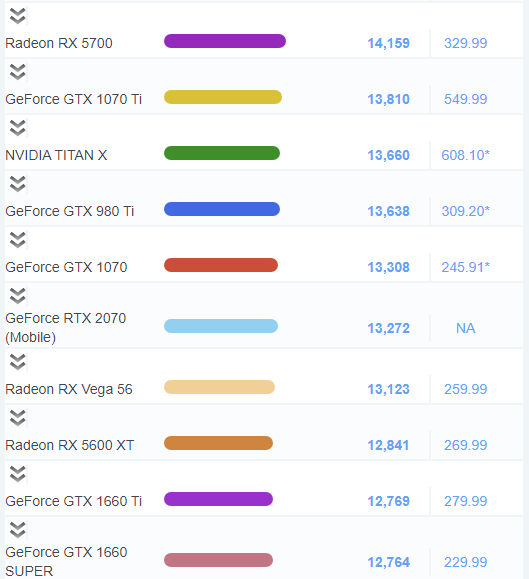Screen dimensions: 529x579
Task: Expand details chevron above Radeon RX 5700
Action: point(17,16)
